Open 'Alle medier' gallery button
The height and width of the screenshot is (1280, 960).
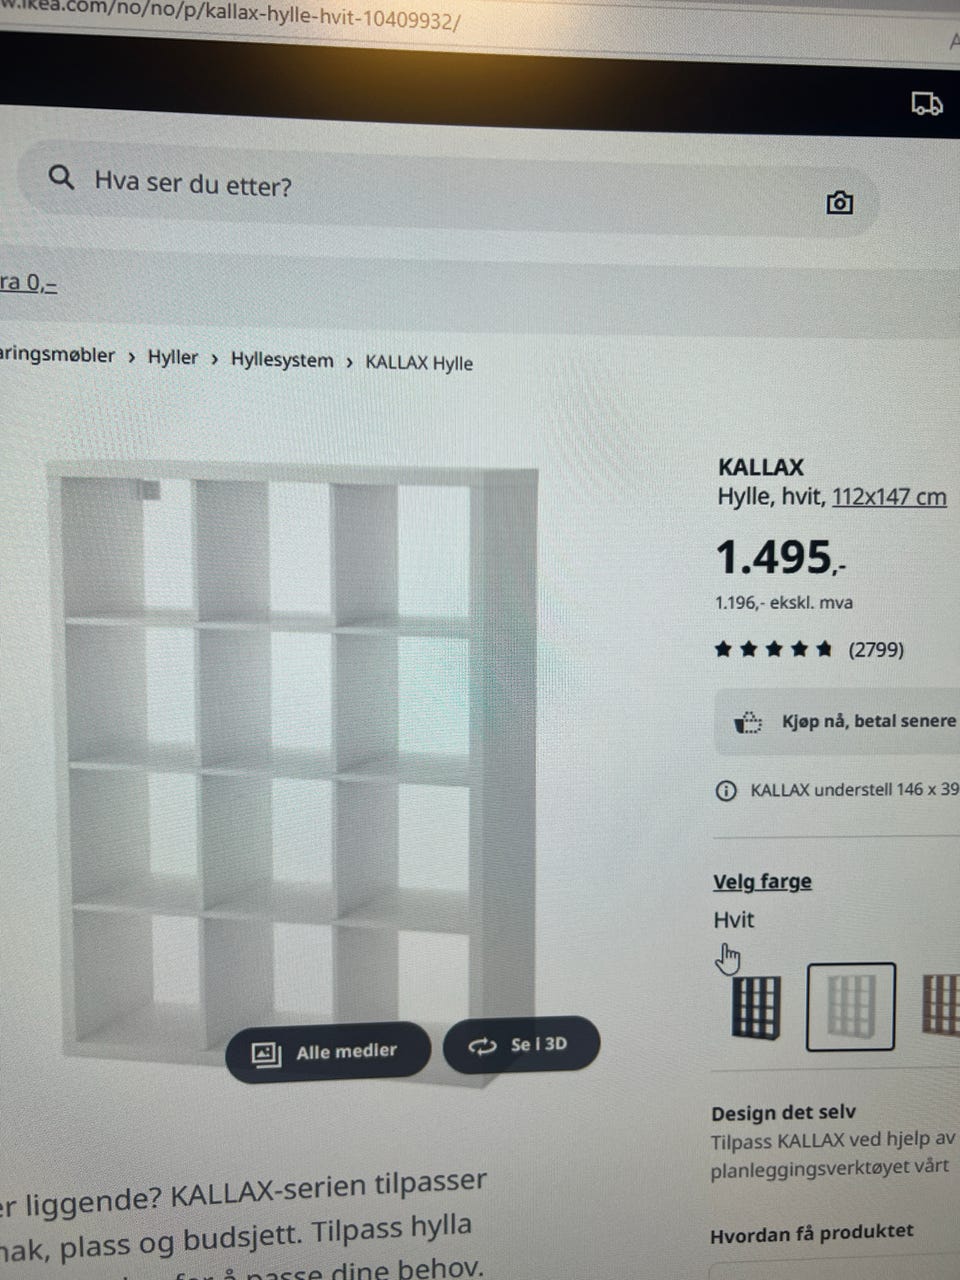coord(327,1052)
